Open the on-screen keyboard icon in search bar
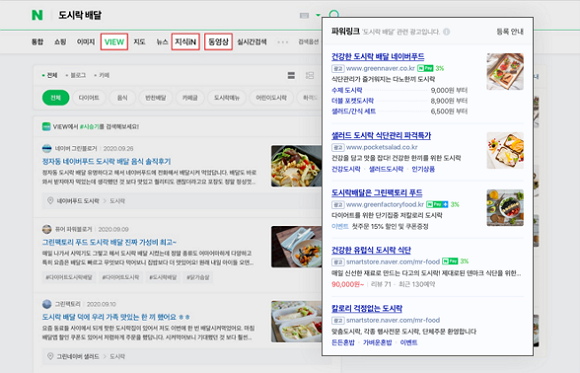The image size is (580, 373). [304, 16]
